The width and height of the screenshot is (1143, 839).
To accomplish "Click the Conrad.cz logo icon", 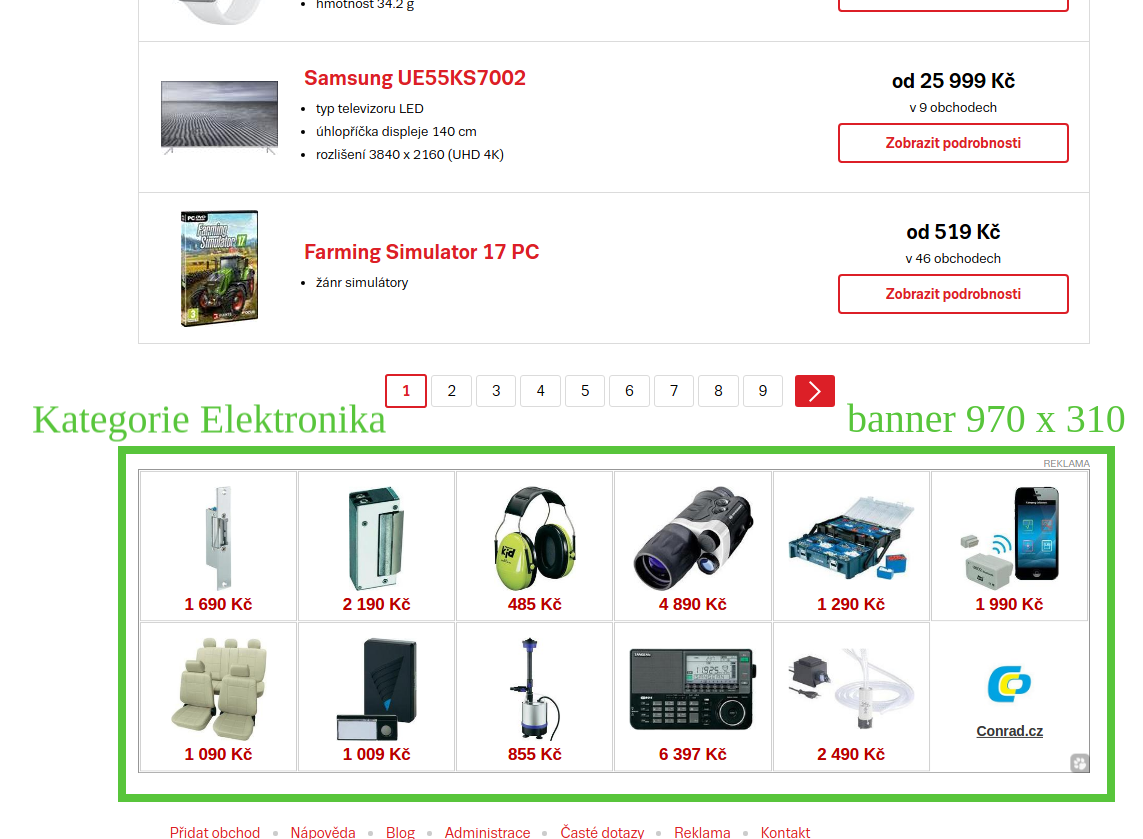I will (x=1010, y=684).
